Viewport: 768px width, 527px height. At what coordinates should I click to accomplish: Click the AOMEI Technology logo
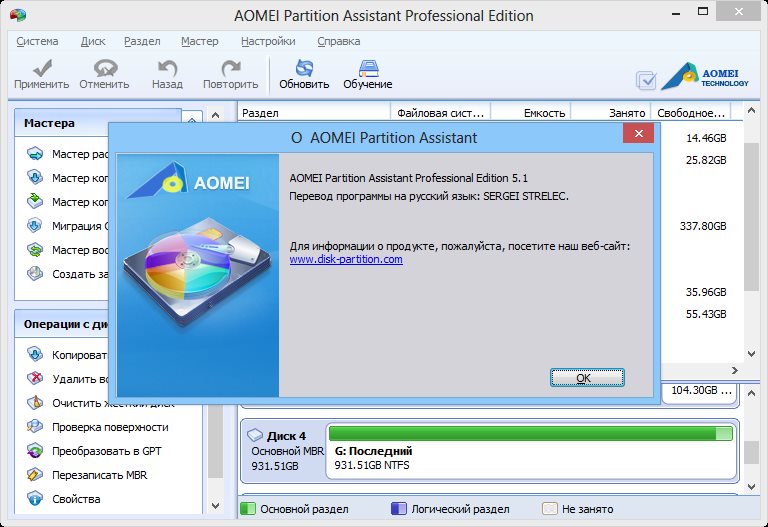click(705, 77)
